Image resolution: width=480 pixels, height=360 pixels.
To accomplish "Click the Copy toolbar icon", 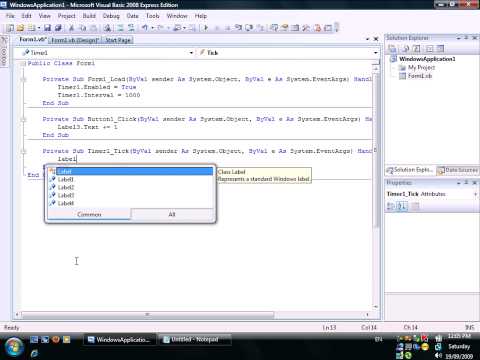I will [83, 28].
